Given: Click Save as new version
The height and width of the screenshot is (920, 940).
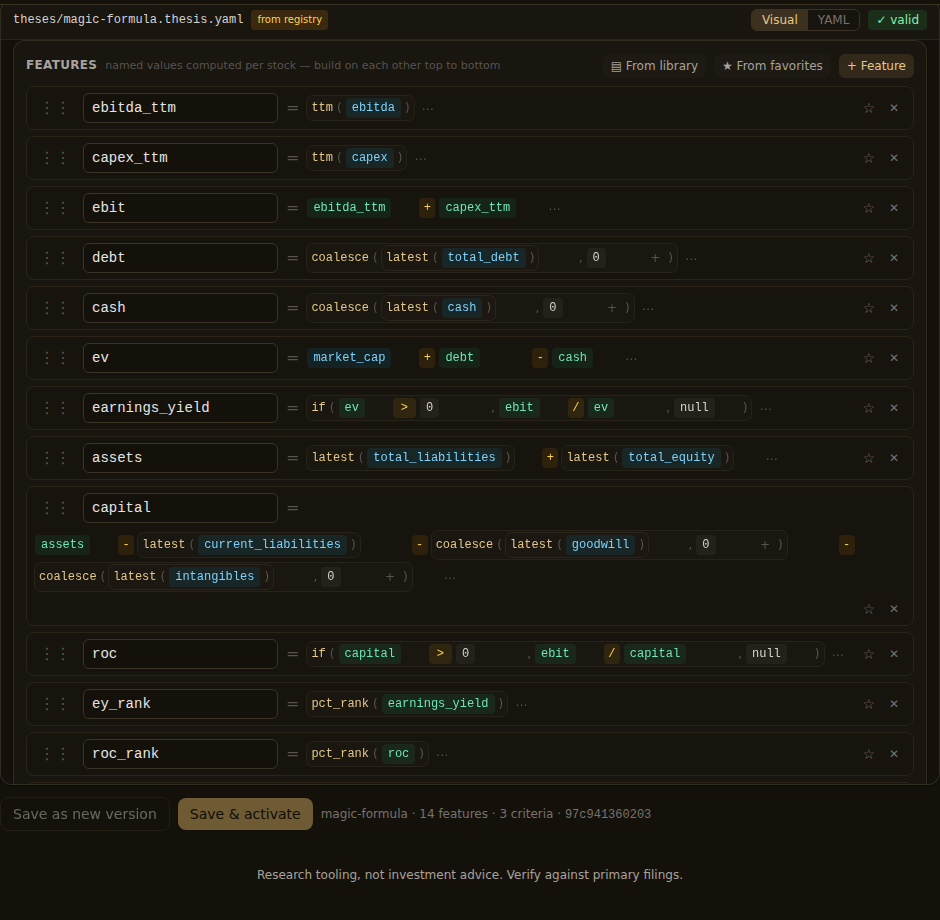Looking at the screenshot, I should (x=85, y=814).
